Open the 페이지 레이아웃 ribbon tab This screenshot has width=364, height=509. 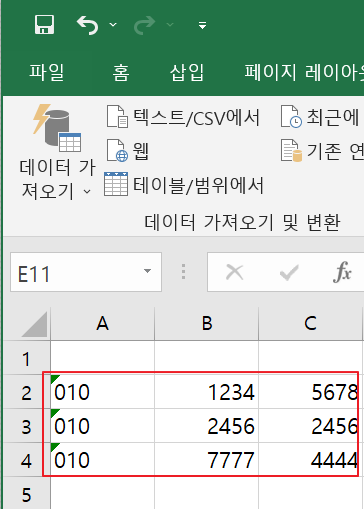click(304, 72)
